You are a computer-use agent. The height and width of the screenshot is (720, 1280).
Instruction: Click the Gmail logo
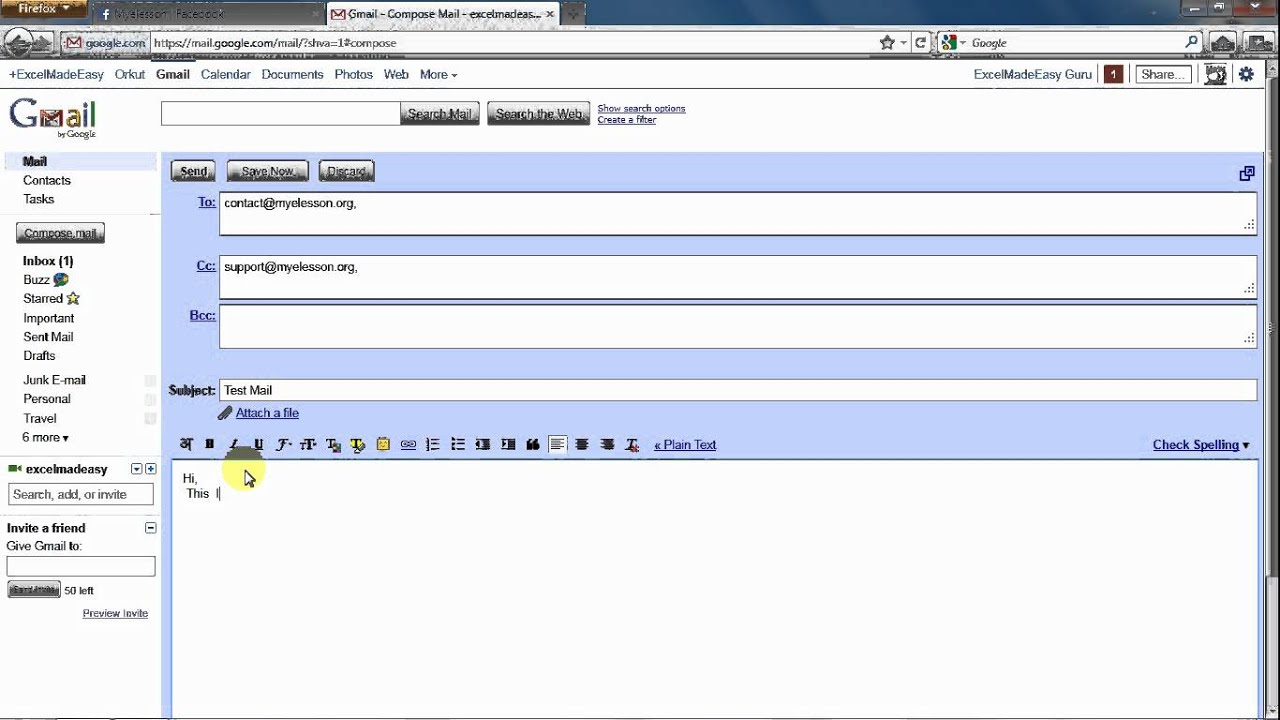point(53,117)
